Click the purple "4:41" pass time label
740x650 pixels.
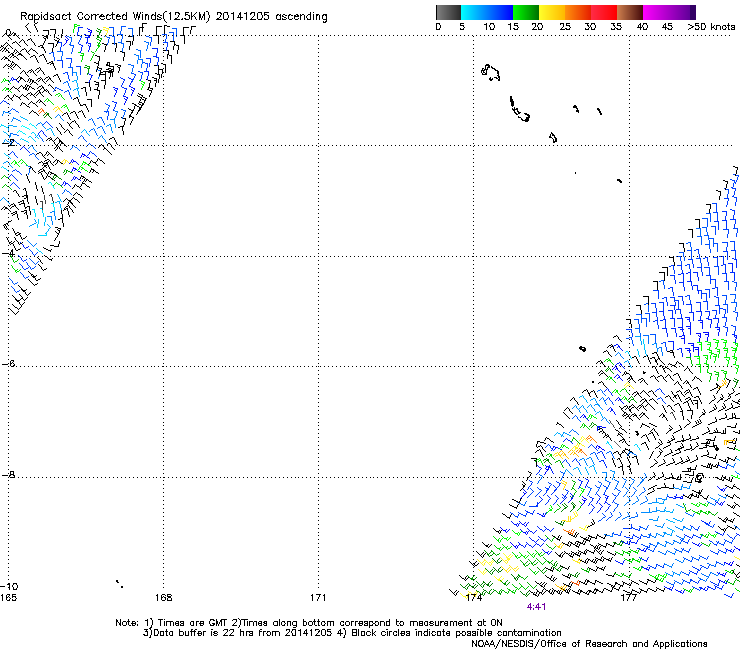tap(536, 607)
